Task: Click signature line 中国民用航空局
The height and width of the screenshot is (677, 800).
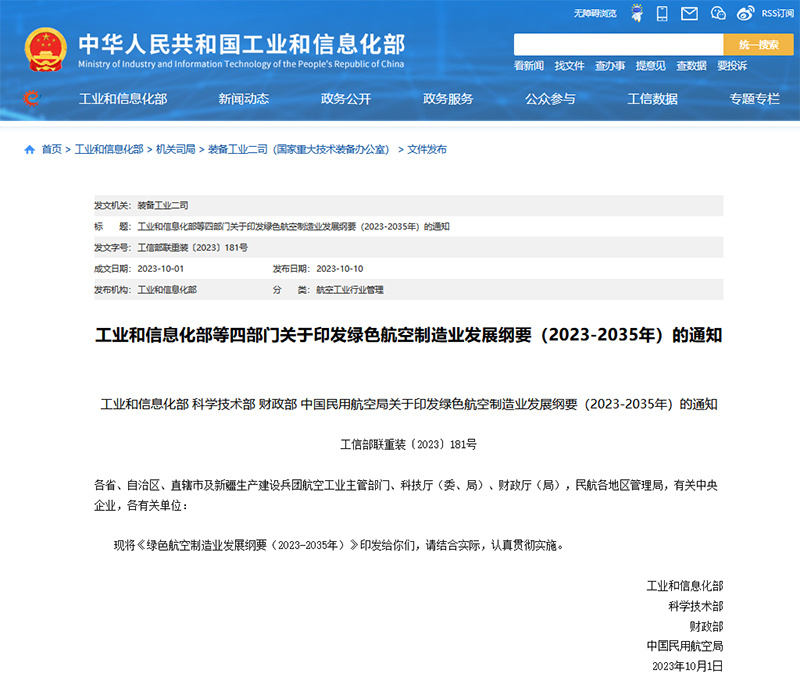Action: tap(685, 646)
